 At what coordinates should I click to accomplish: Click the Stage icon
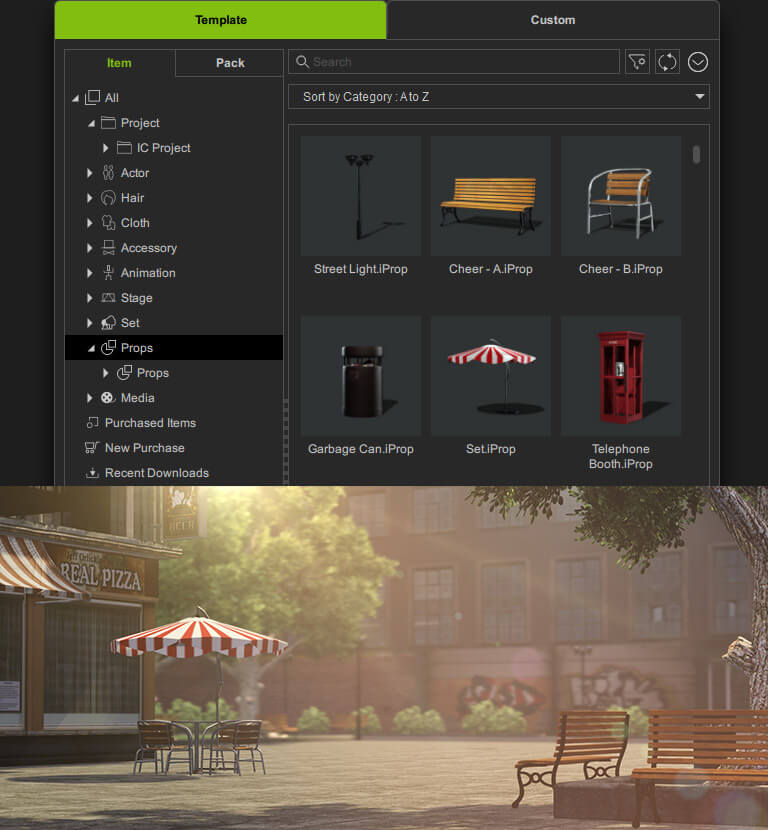(x=109, y=297)
